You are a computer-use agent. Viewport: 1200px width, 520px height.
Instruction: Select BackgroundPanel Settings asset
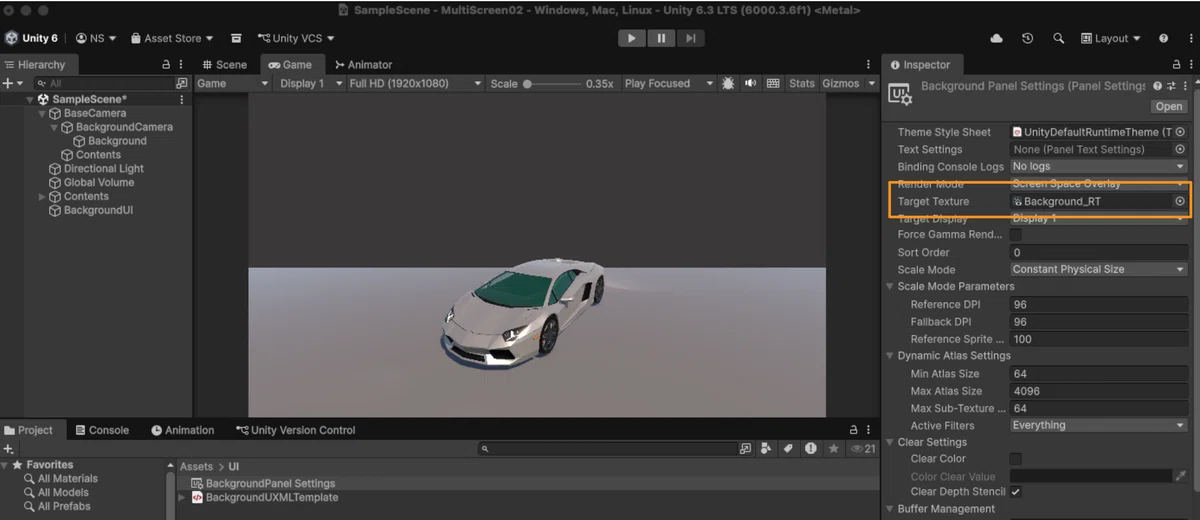click(x=270, y=484)
